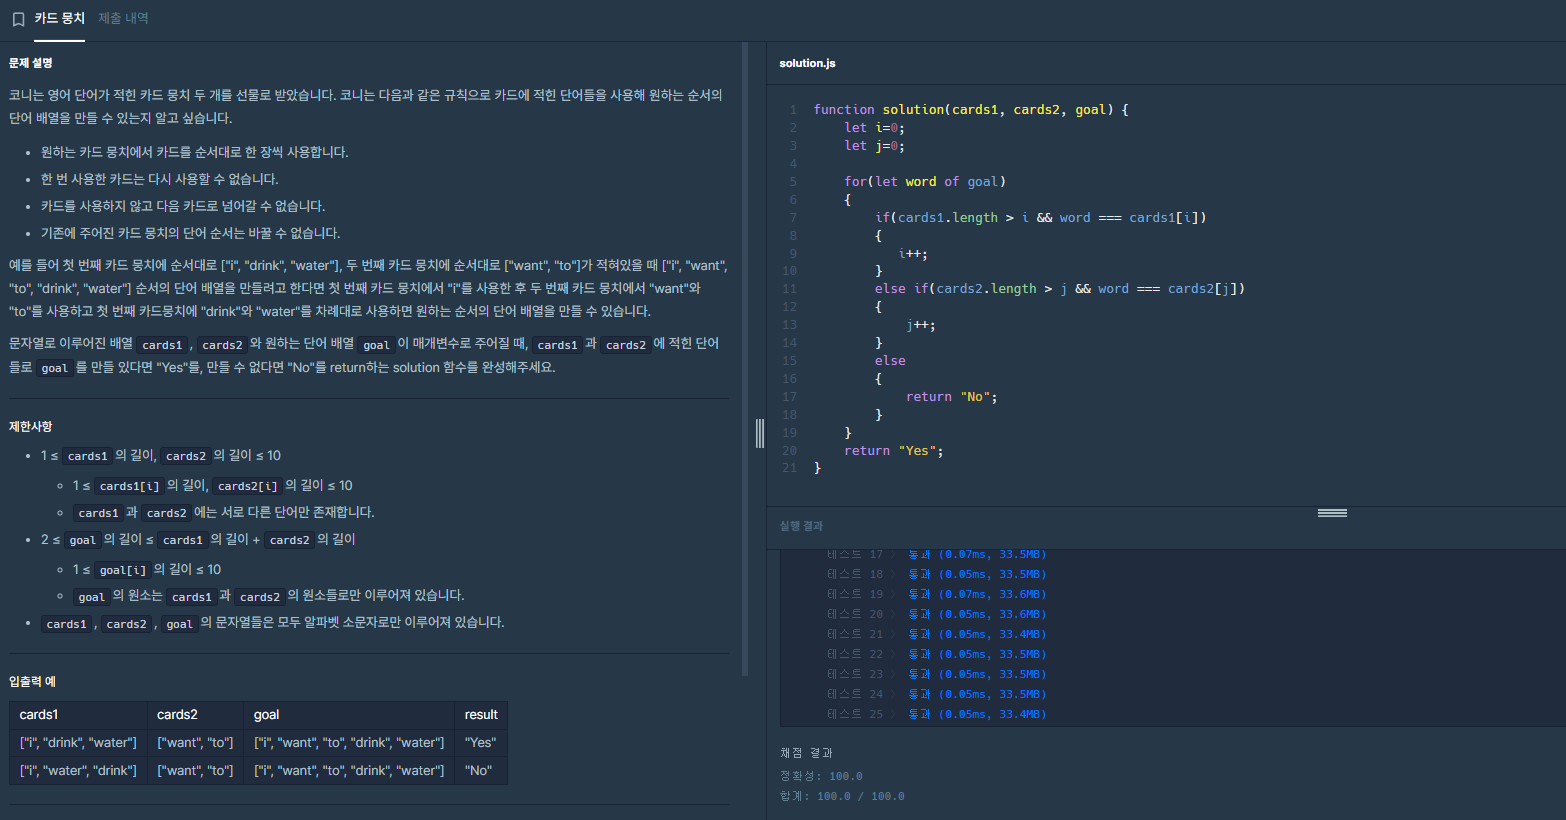
Task: Click the bookmark icon beside 카드 뭉치
Action: pyautogui.click(x=18, y=19)
